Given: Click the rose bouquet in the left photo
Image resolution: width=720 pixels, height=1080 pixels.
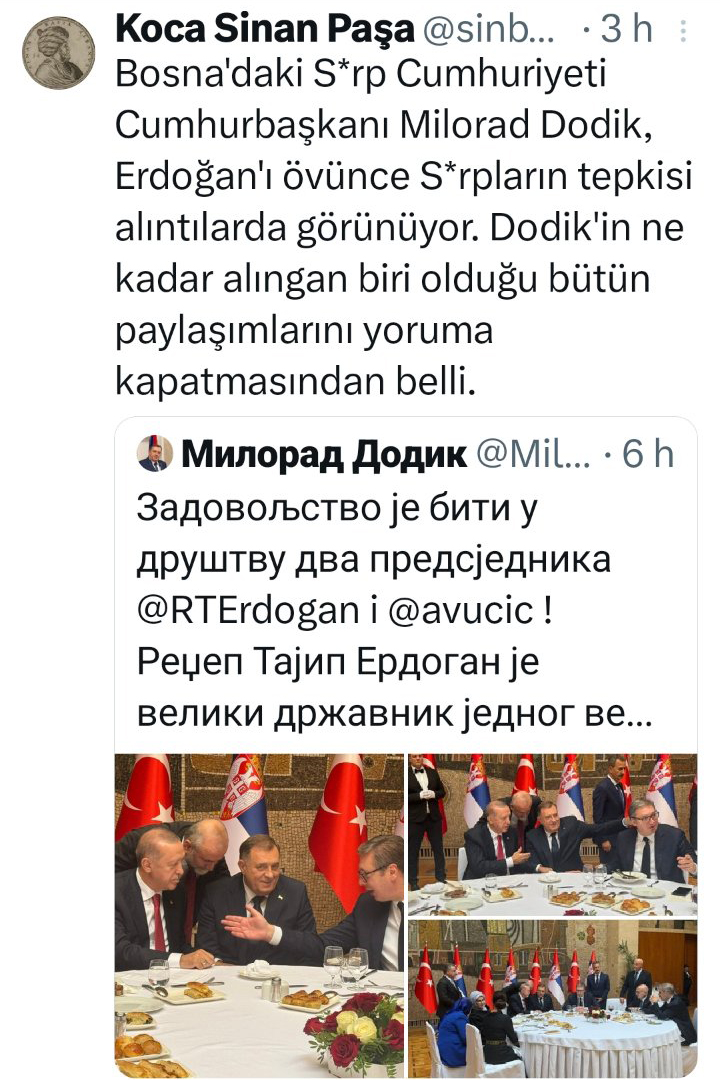Looking at the screenshot, I should 356,1032.
